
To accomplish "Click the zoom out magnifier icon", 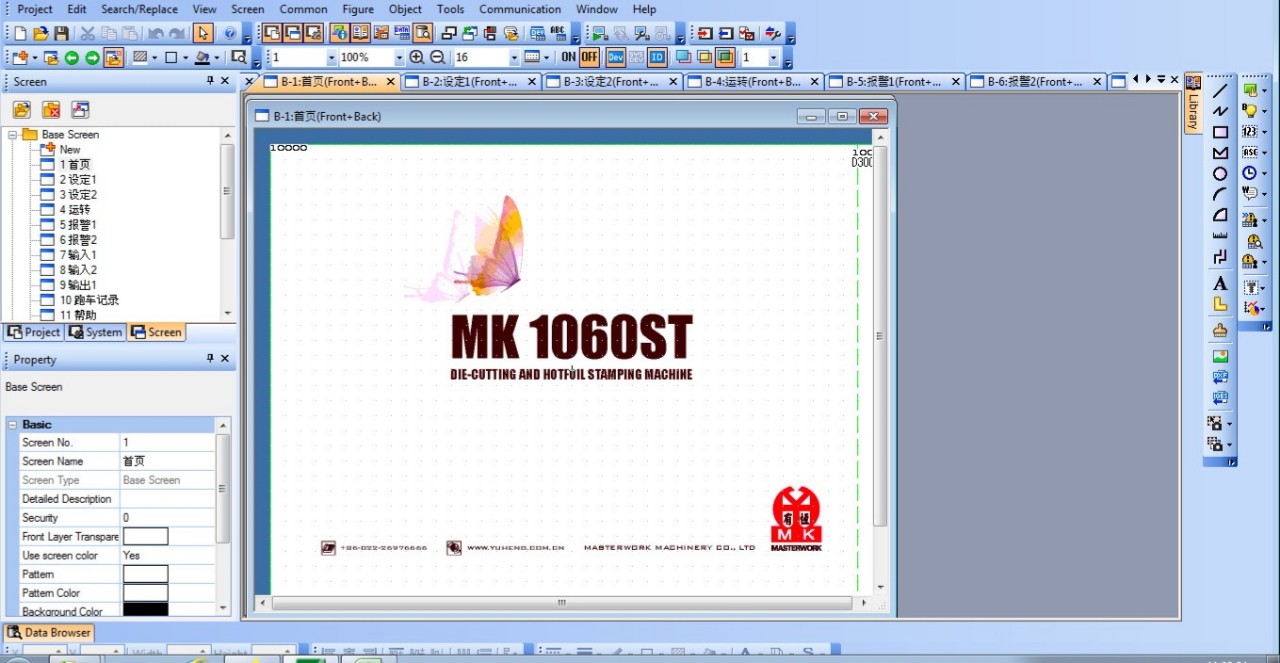I will tap(437, 58).
